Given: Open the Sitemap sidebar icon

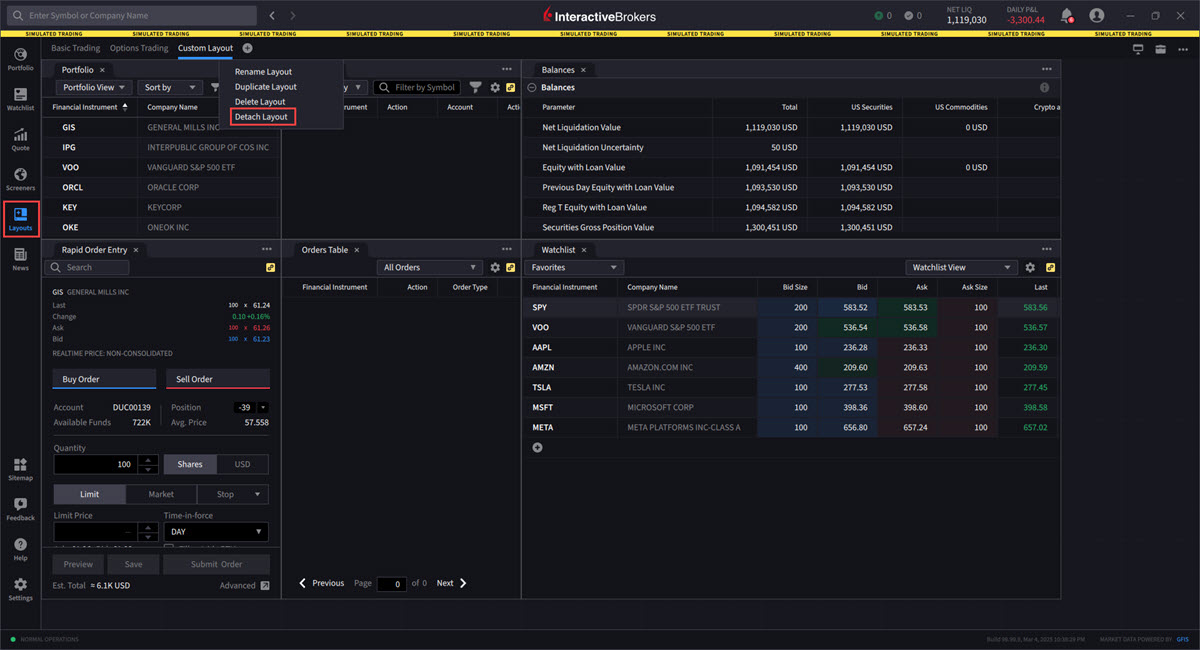Looking at the screenshot, I should coord(20,469).
